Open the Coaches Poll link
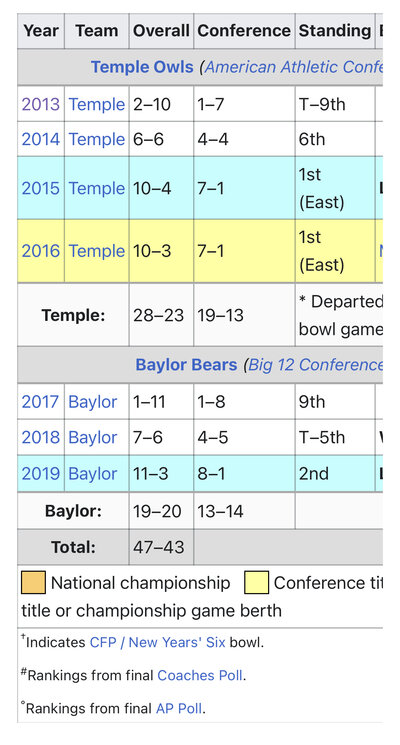The width and height of the screenshot is (400, 745). [200, 676]
